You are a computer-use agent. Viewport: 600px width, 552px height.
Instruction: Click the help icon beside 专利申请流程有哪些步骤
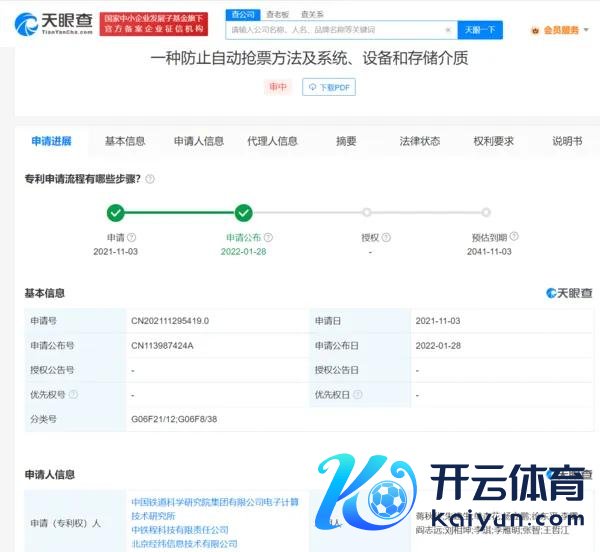tap(150, 179)
